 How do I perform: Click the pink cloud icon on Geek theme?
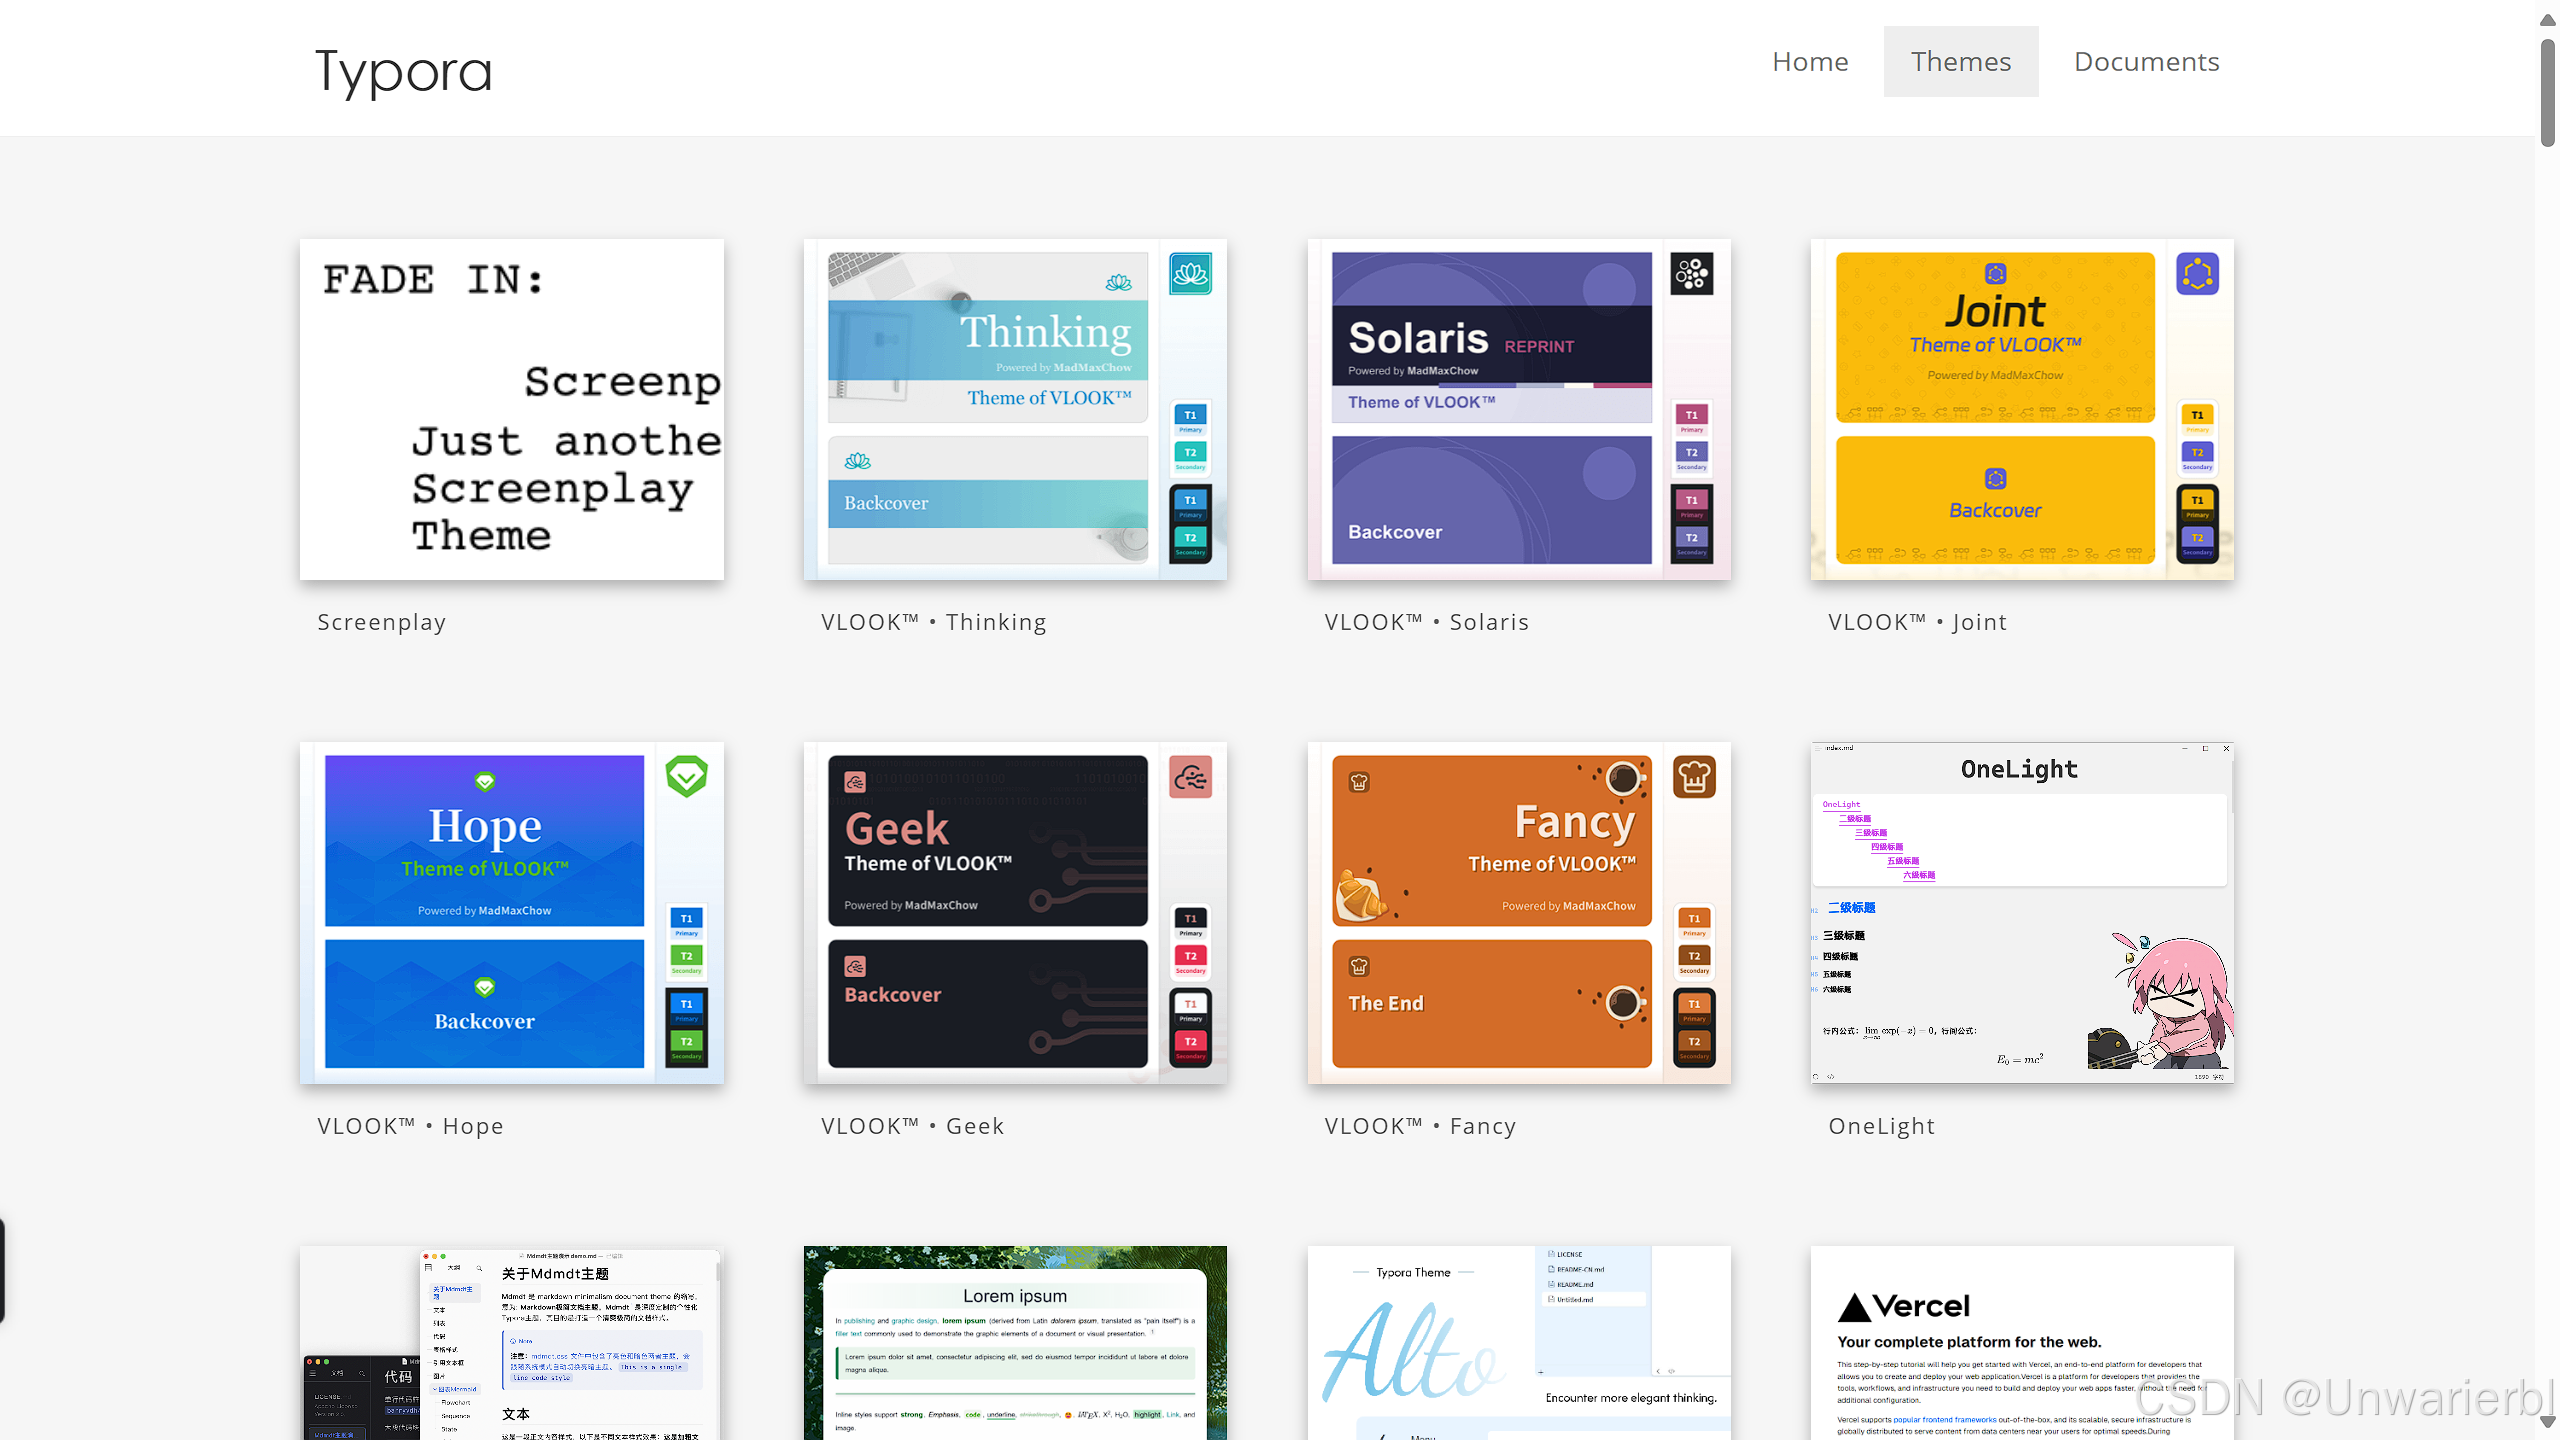1190,777
